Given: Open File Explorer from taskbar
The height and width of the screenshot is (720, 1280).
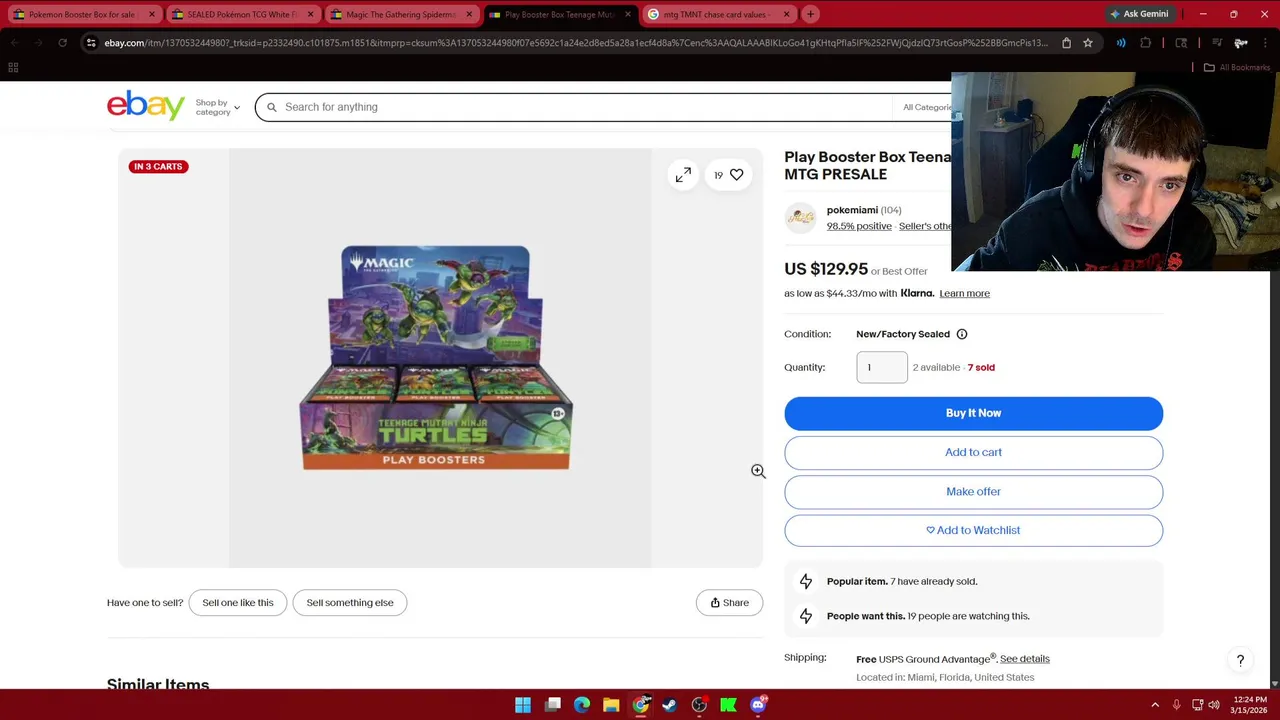Looking at the screenshot, I should tap(611, 705).
